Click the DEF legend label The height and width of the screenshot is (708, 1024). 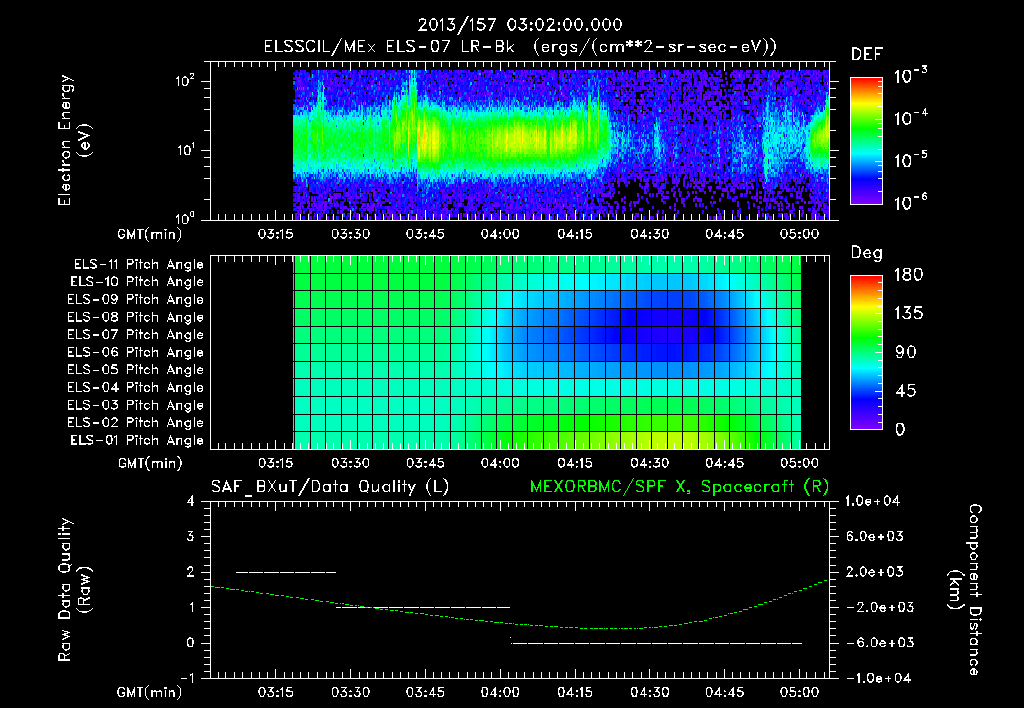(x=867, y=54)
